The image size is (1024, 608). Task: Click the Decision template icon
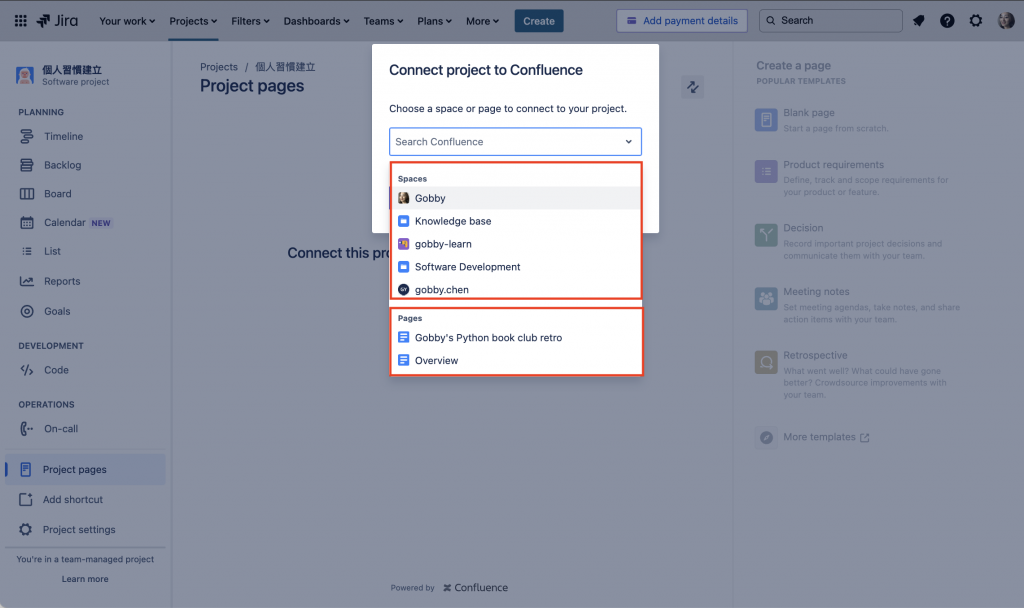click(766, 235)
